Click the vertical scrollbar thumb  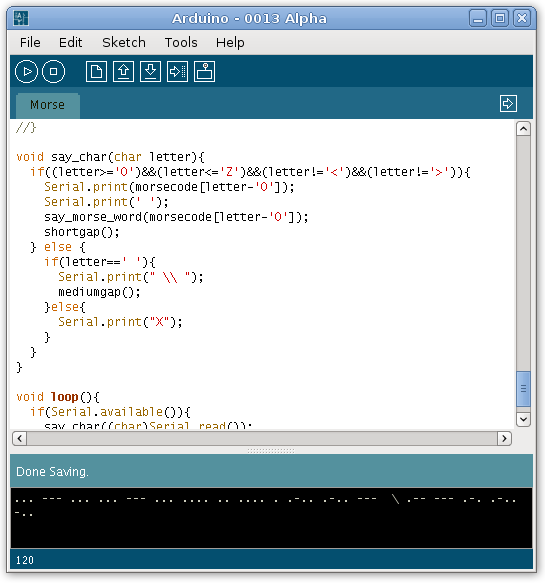[523, 389]
